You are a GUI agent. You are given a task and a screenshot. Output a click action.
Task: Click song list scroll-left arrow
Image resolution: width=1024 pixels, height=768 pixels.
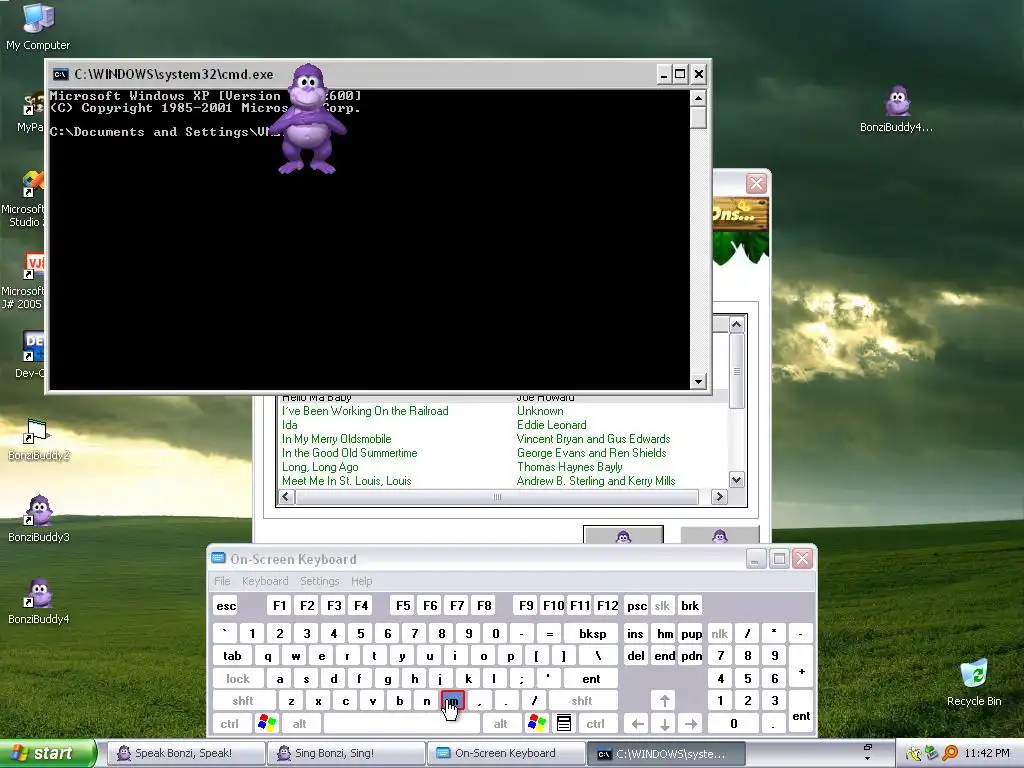(285, 497)
